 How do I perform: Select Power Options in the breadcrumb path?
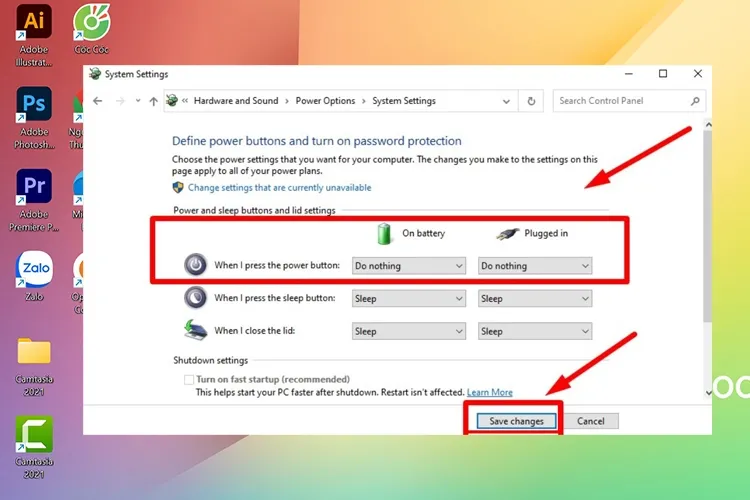pos(325,101)
